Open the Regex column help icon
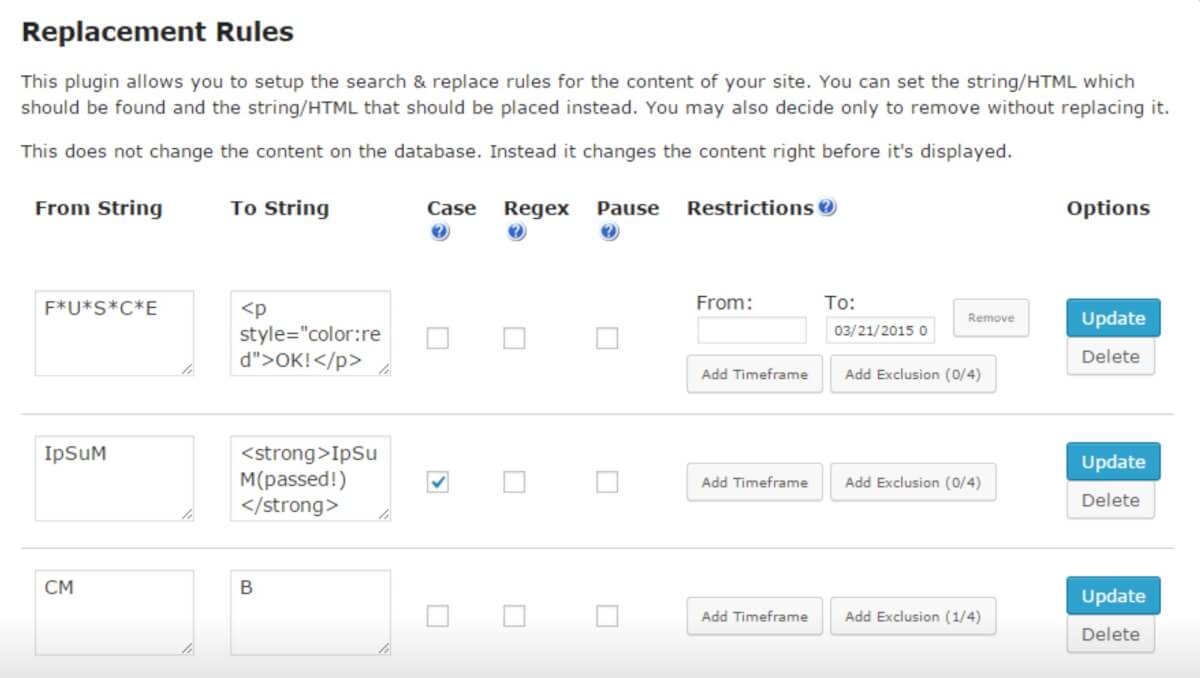 (516, 232)
